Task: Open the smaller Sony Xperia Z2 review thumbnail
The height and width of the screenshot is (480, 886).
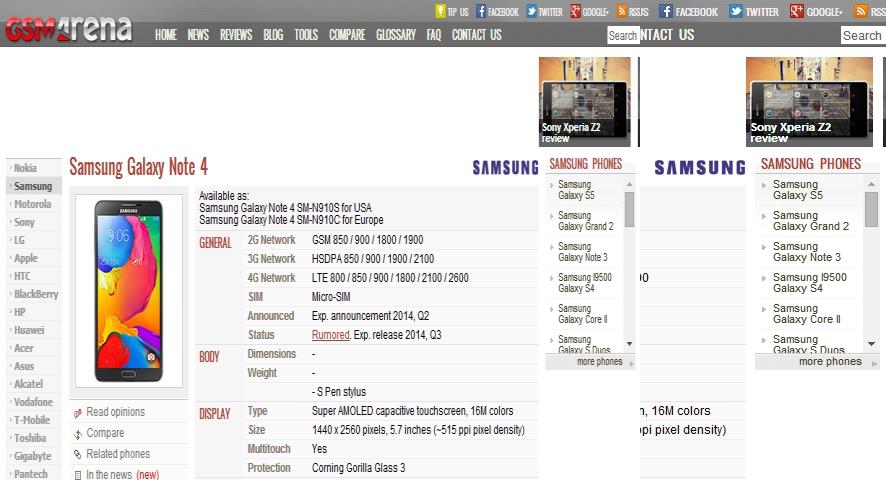Action: (585, 102)
